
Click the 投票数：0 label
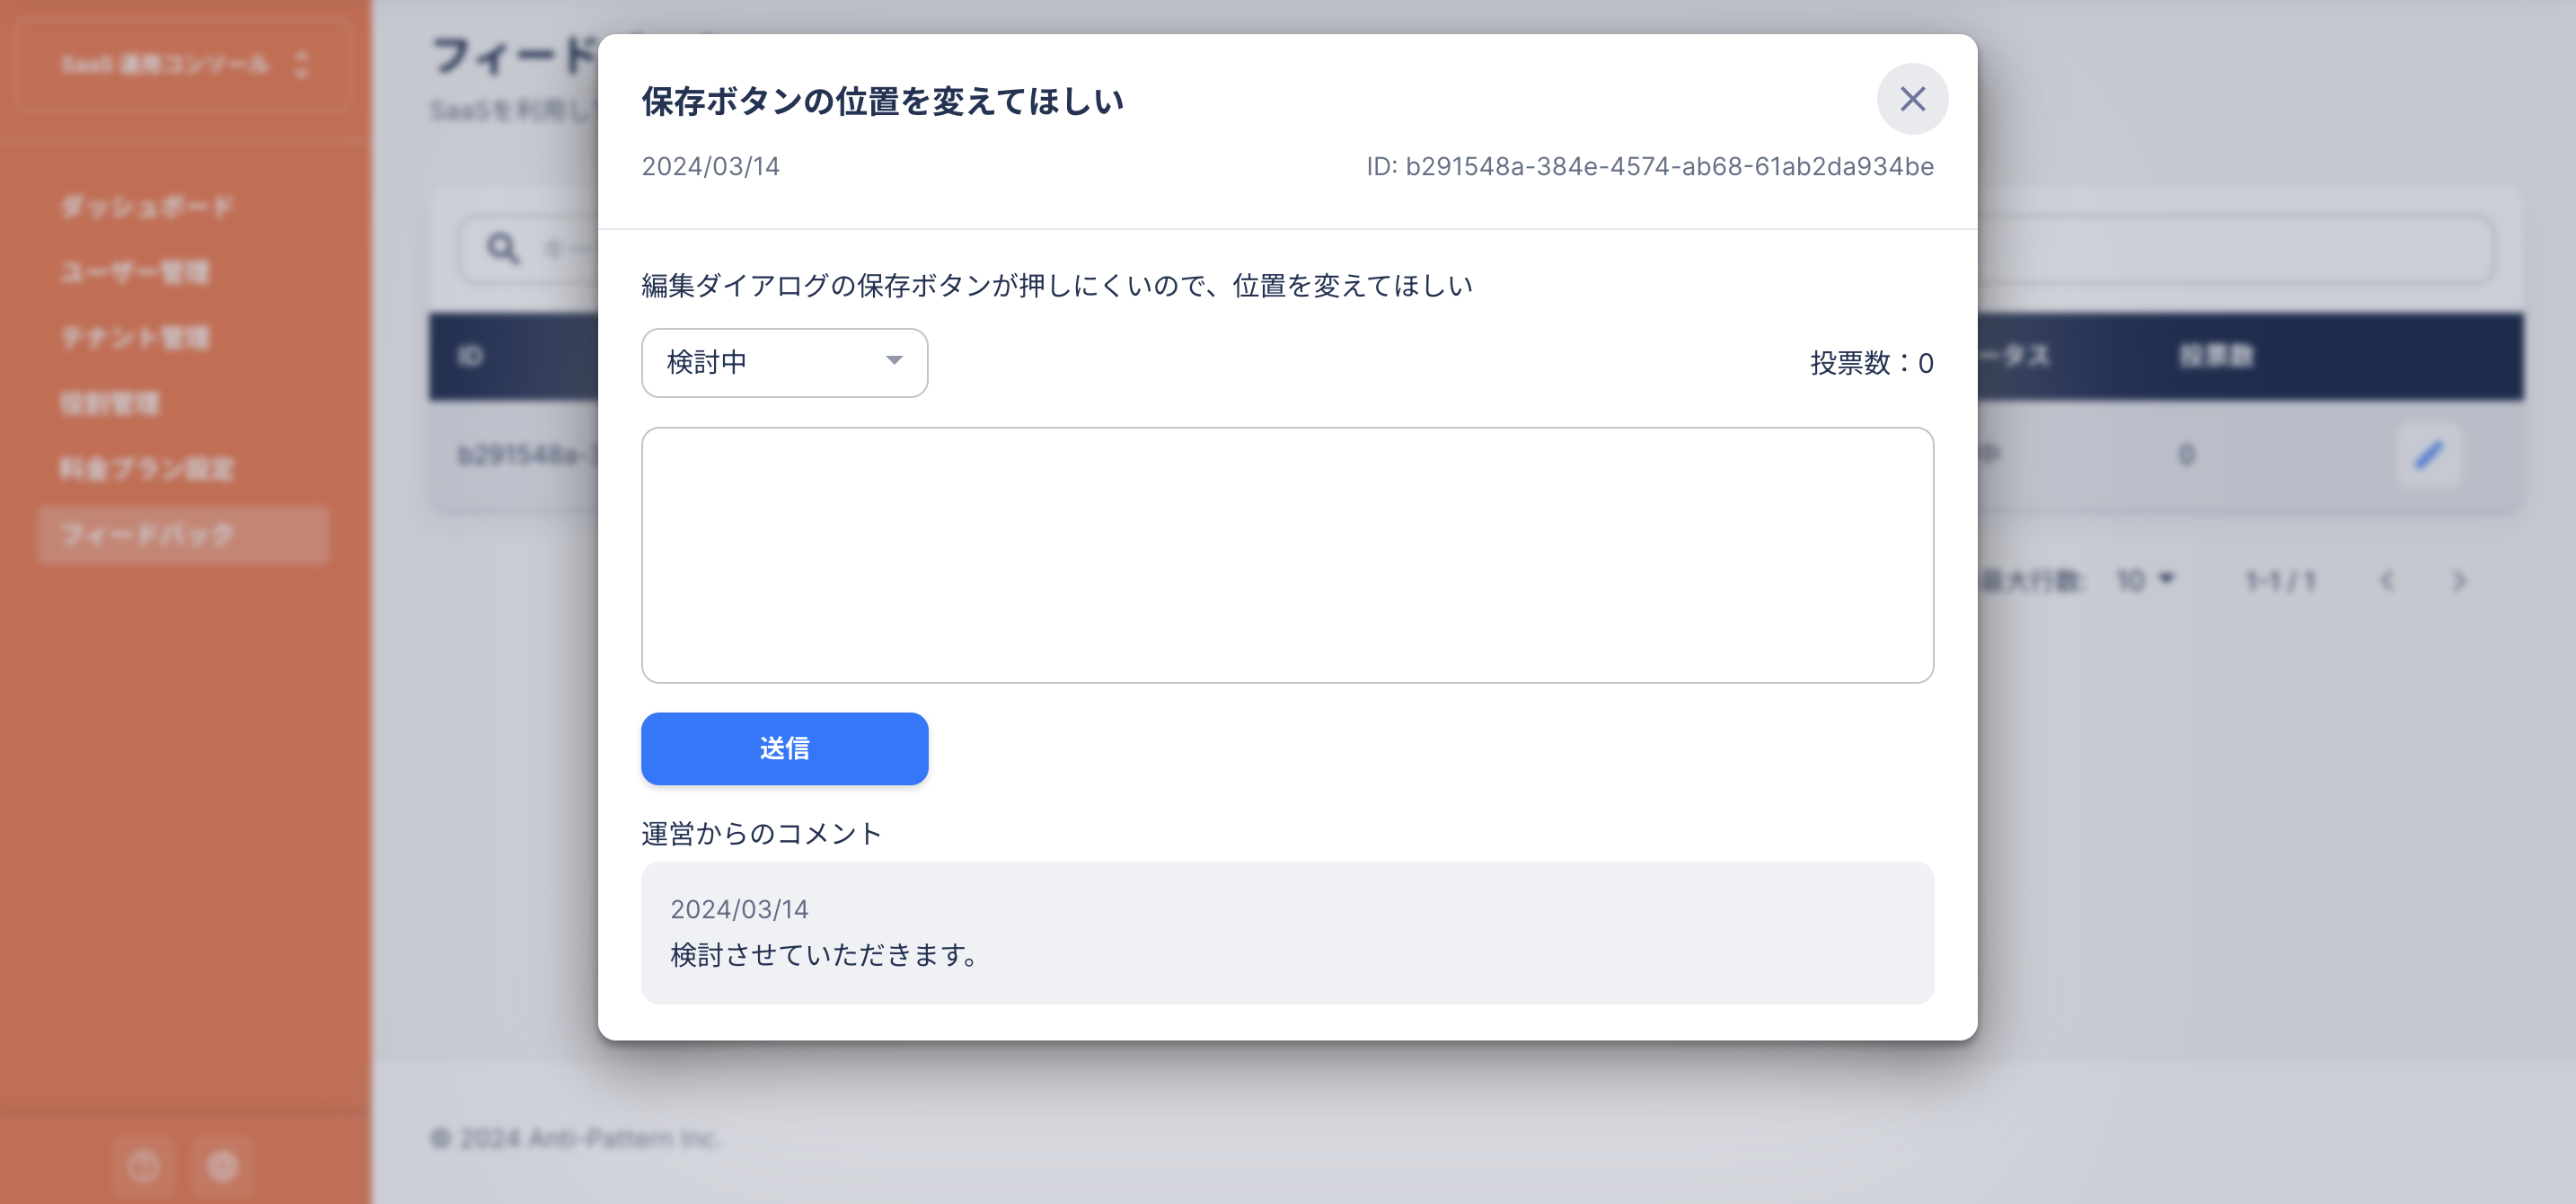(1871, 362)
